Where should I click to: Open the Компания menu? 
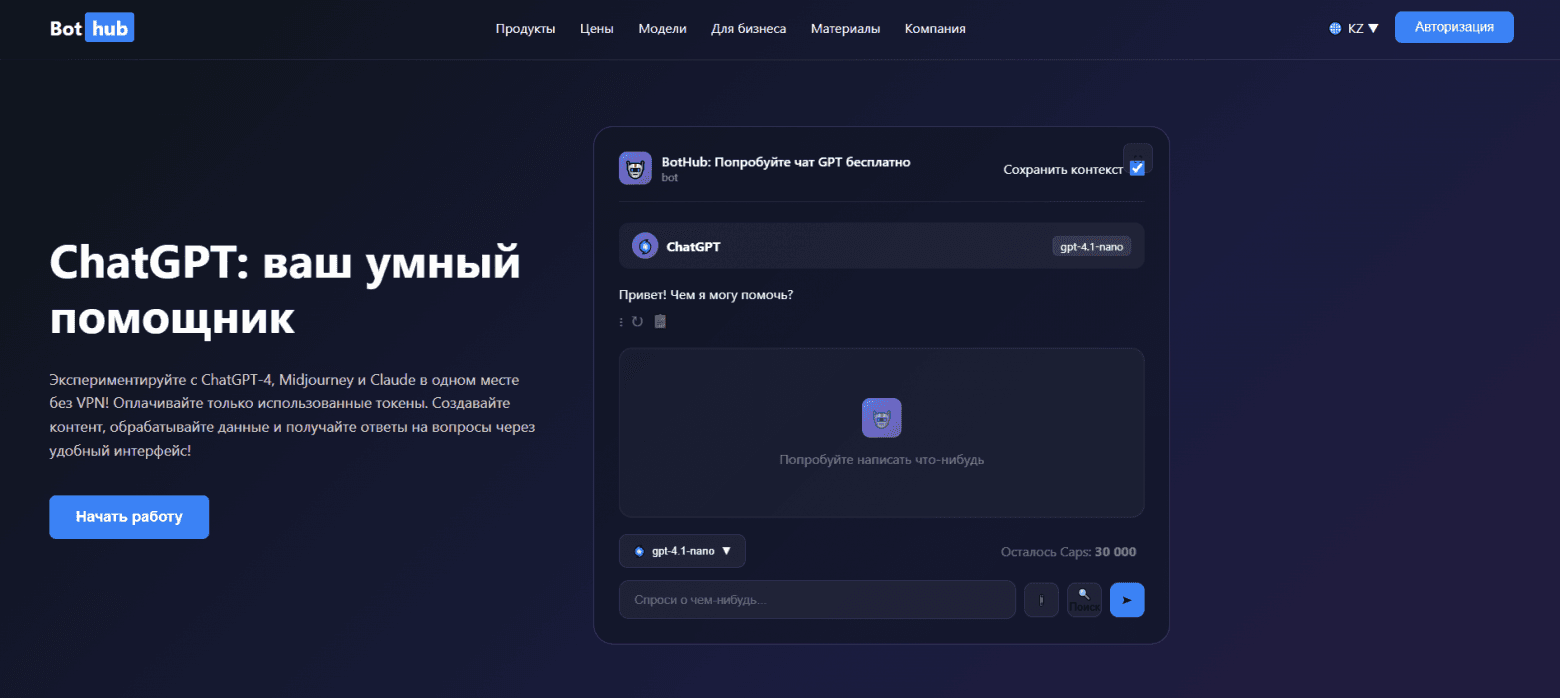click(x=934, y=28)
